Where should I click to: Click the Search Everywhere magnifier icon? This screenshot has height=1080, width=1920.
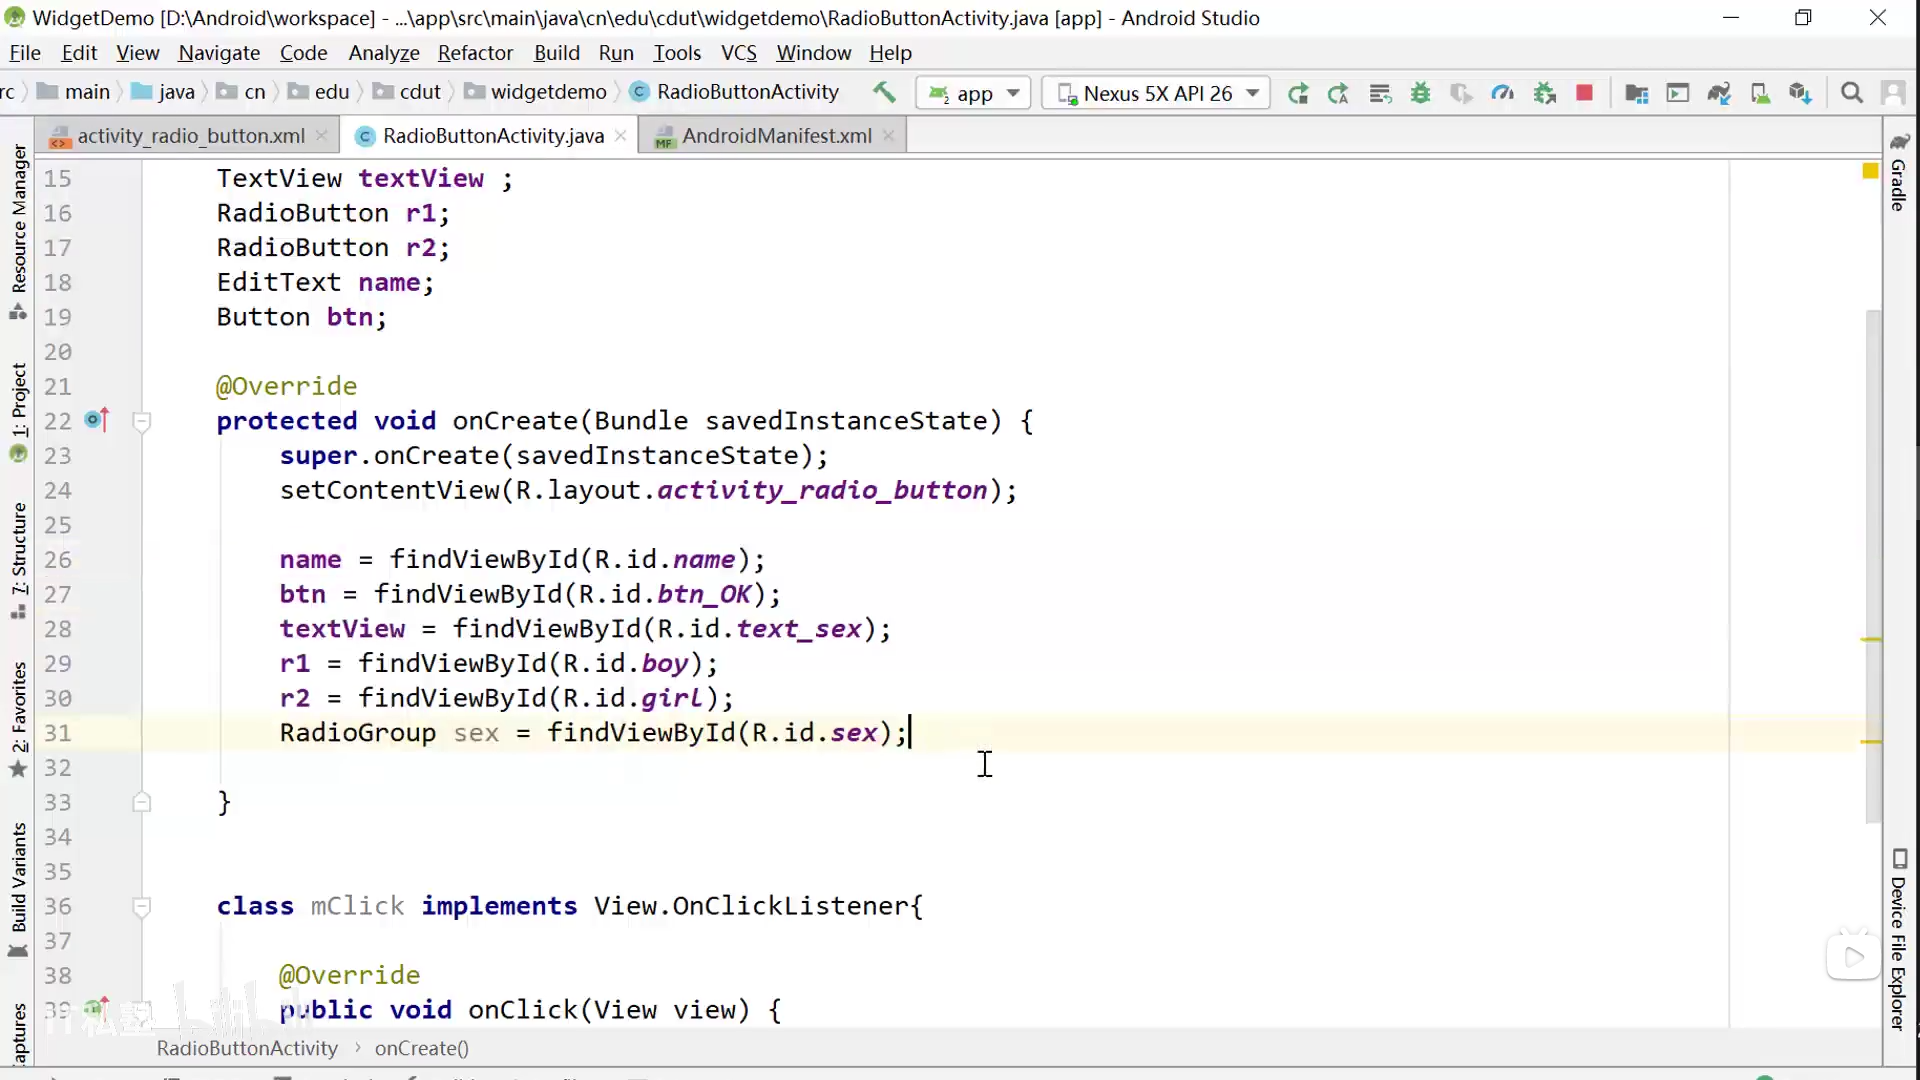tap(1852, 93)
